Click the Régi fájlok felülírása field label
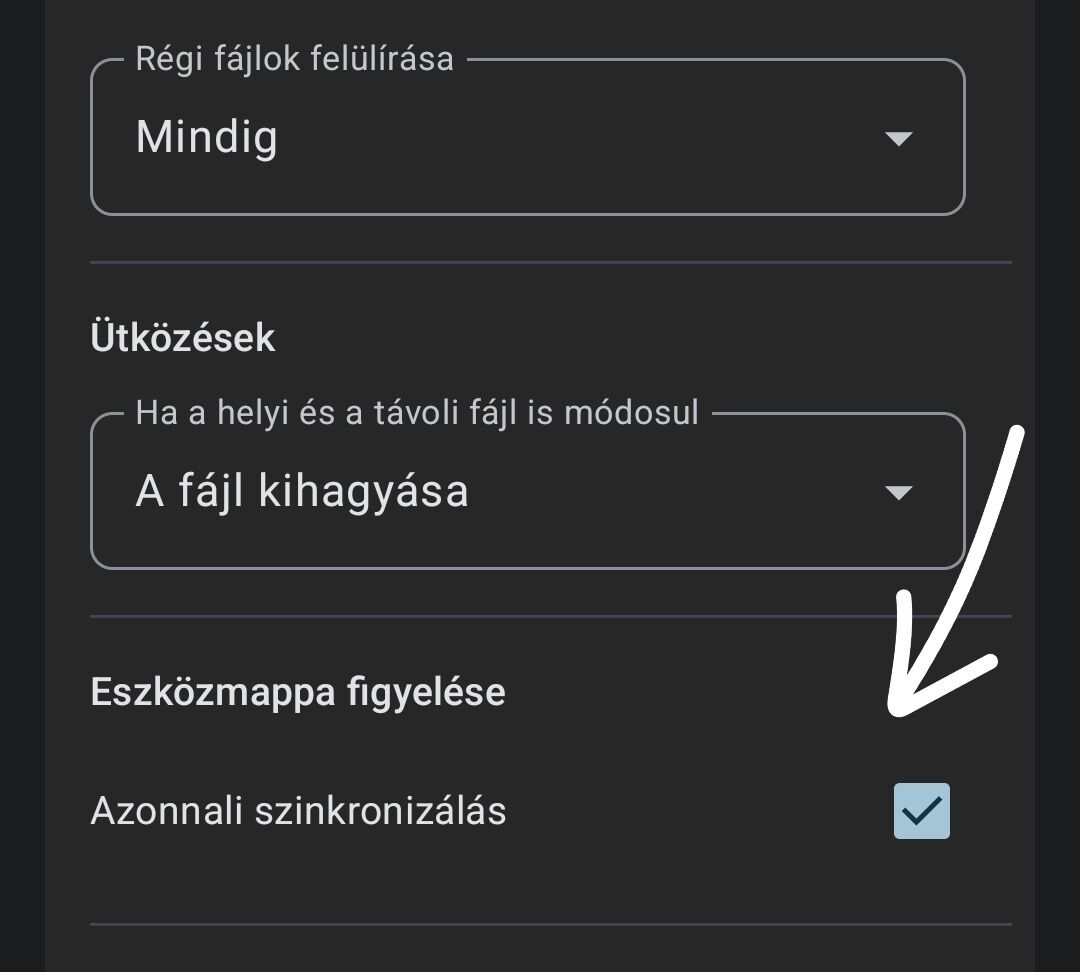The height and width of the screenshot is (972, 1080). [x=295, y=59]
